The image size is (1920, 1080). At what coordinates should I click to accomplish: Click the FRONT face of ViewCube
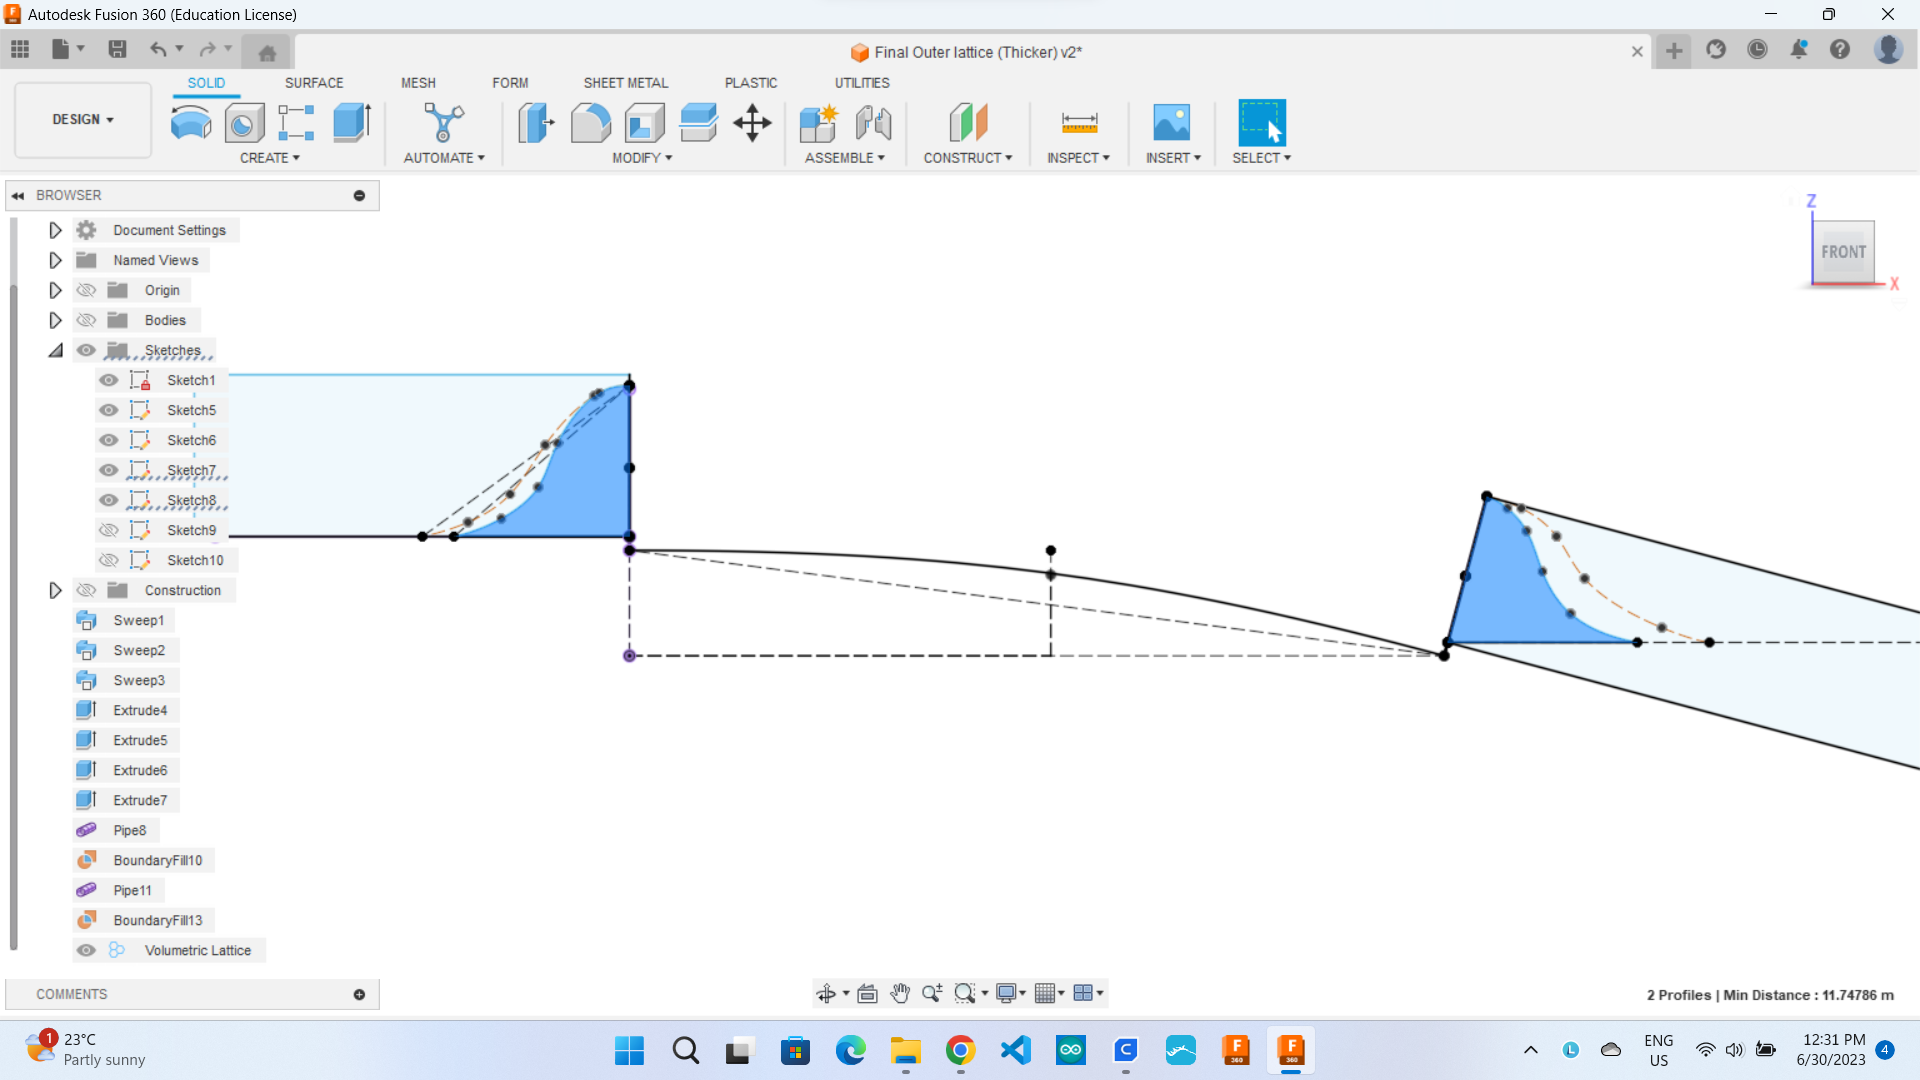pyautogui.click(x=1843, y=252)
